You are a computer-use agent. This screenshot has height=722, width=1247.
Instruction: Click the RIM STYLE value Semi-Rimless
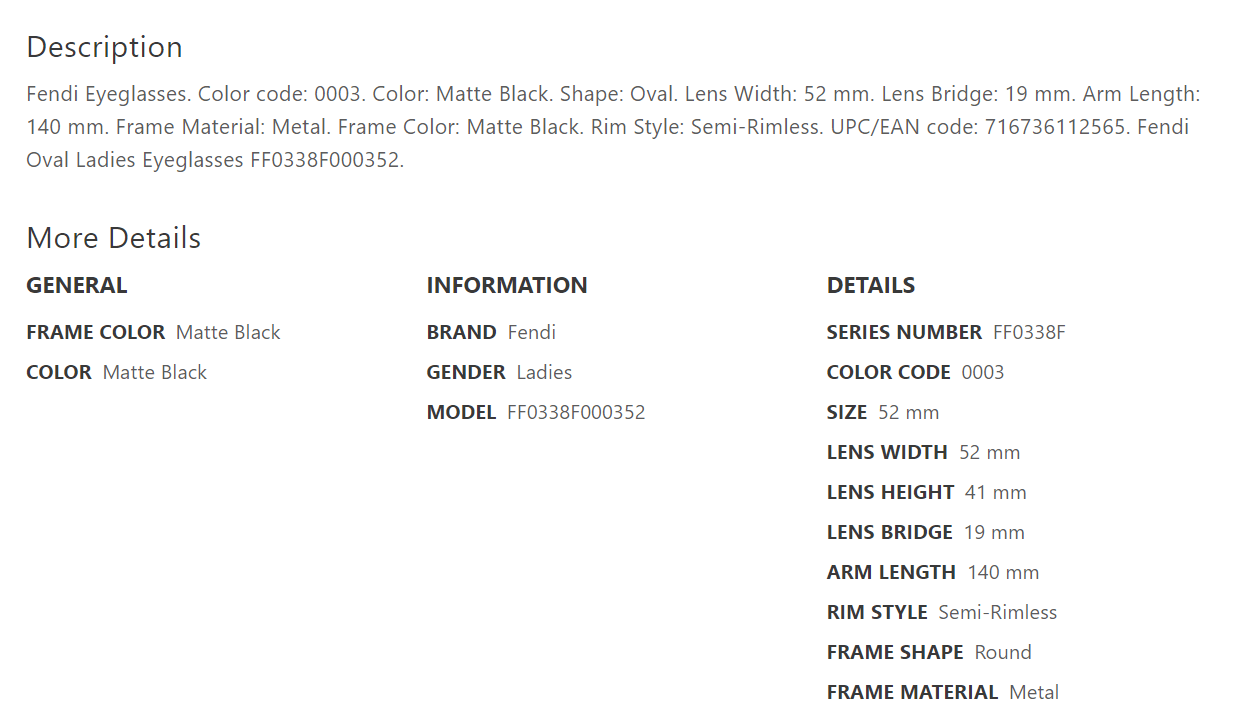997,612
